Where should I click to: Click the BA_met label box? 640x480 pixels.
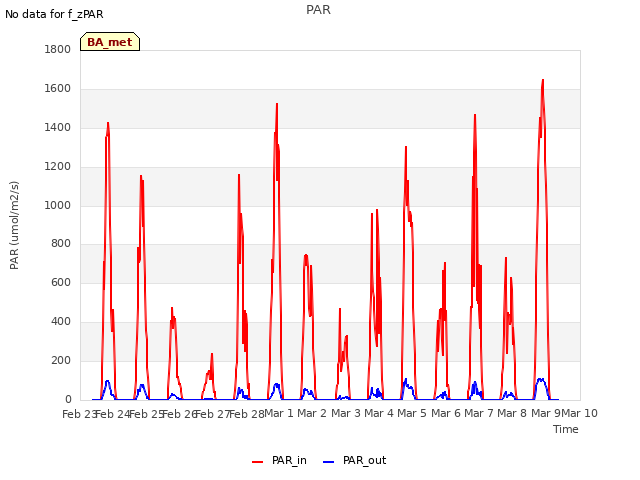pyautogui.click(x=110, y=42)
